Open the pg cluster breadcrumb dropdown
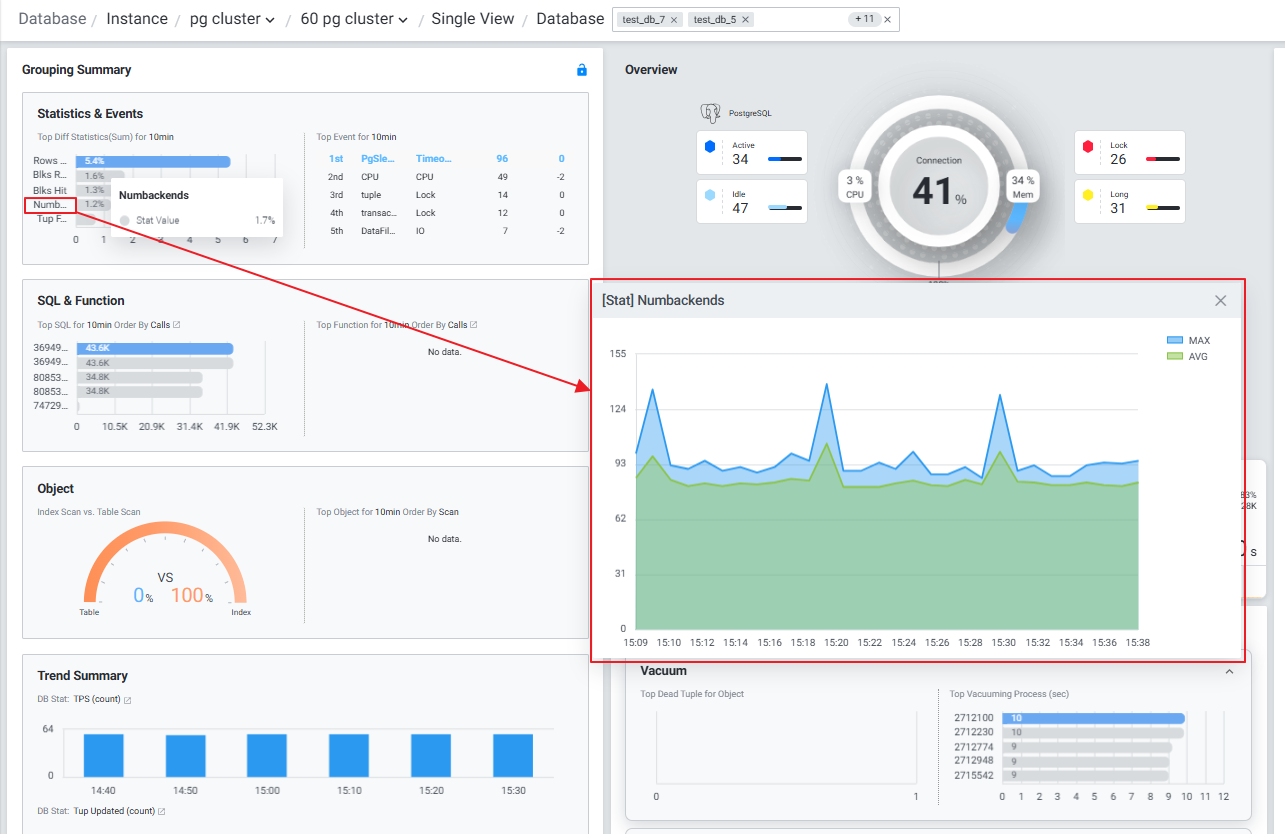The image size is (1285, 834). pyautogui.click(x=232, y=19)
